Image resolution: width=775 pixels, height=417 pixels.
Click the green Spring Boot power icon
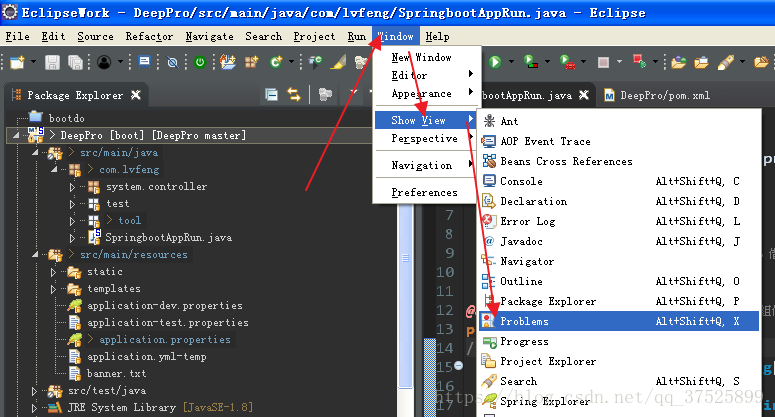200,62
